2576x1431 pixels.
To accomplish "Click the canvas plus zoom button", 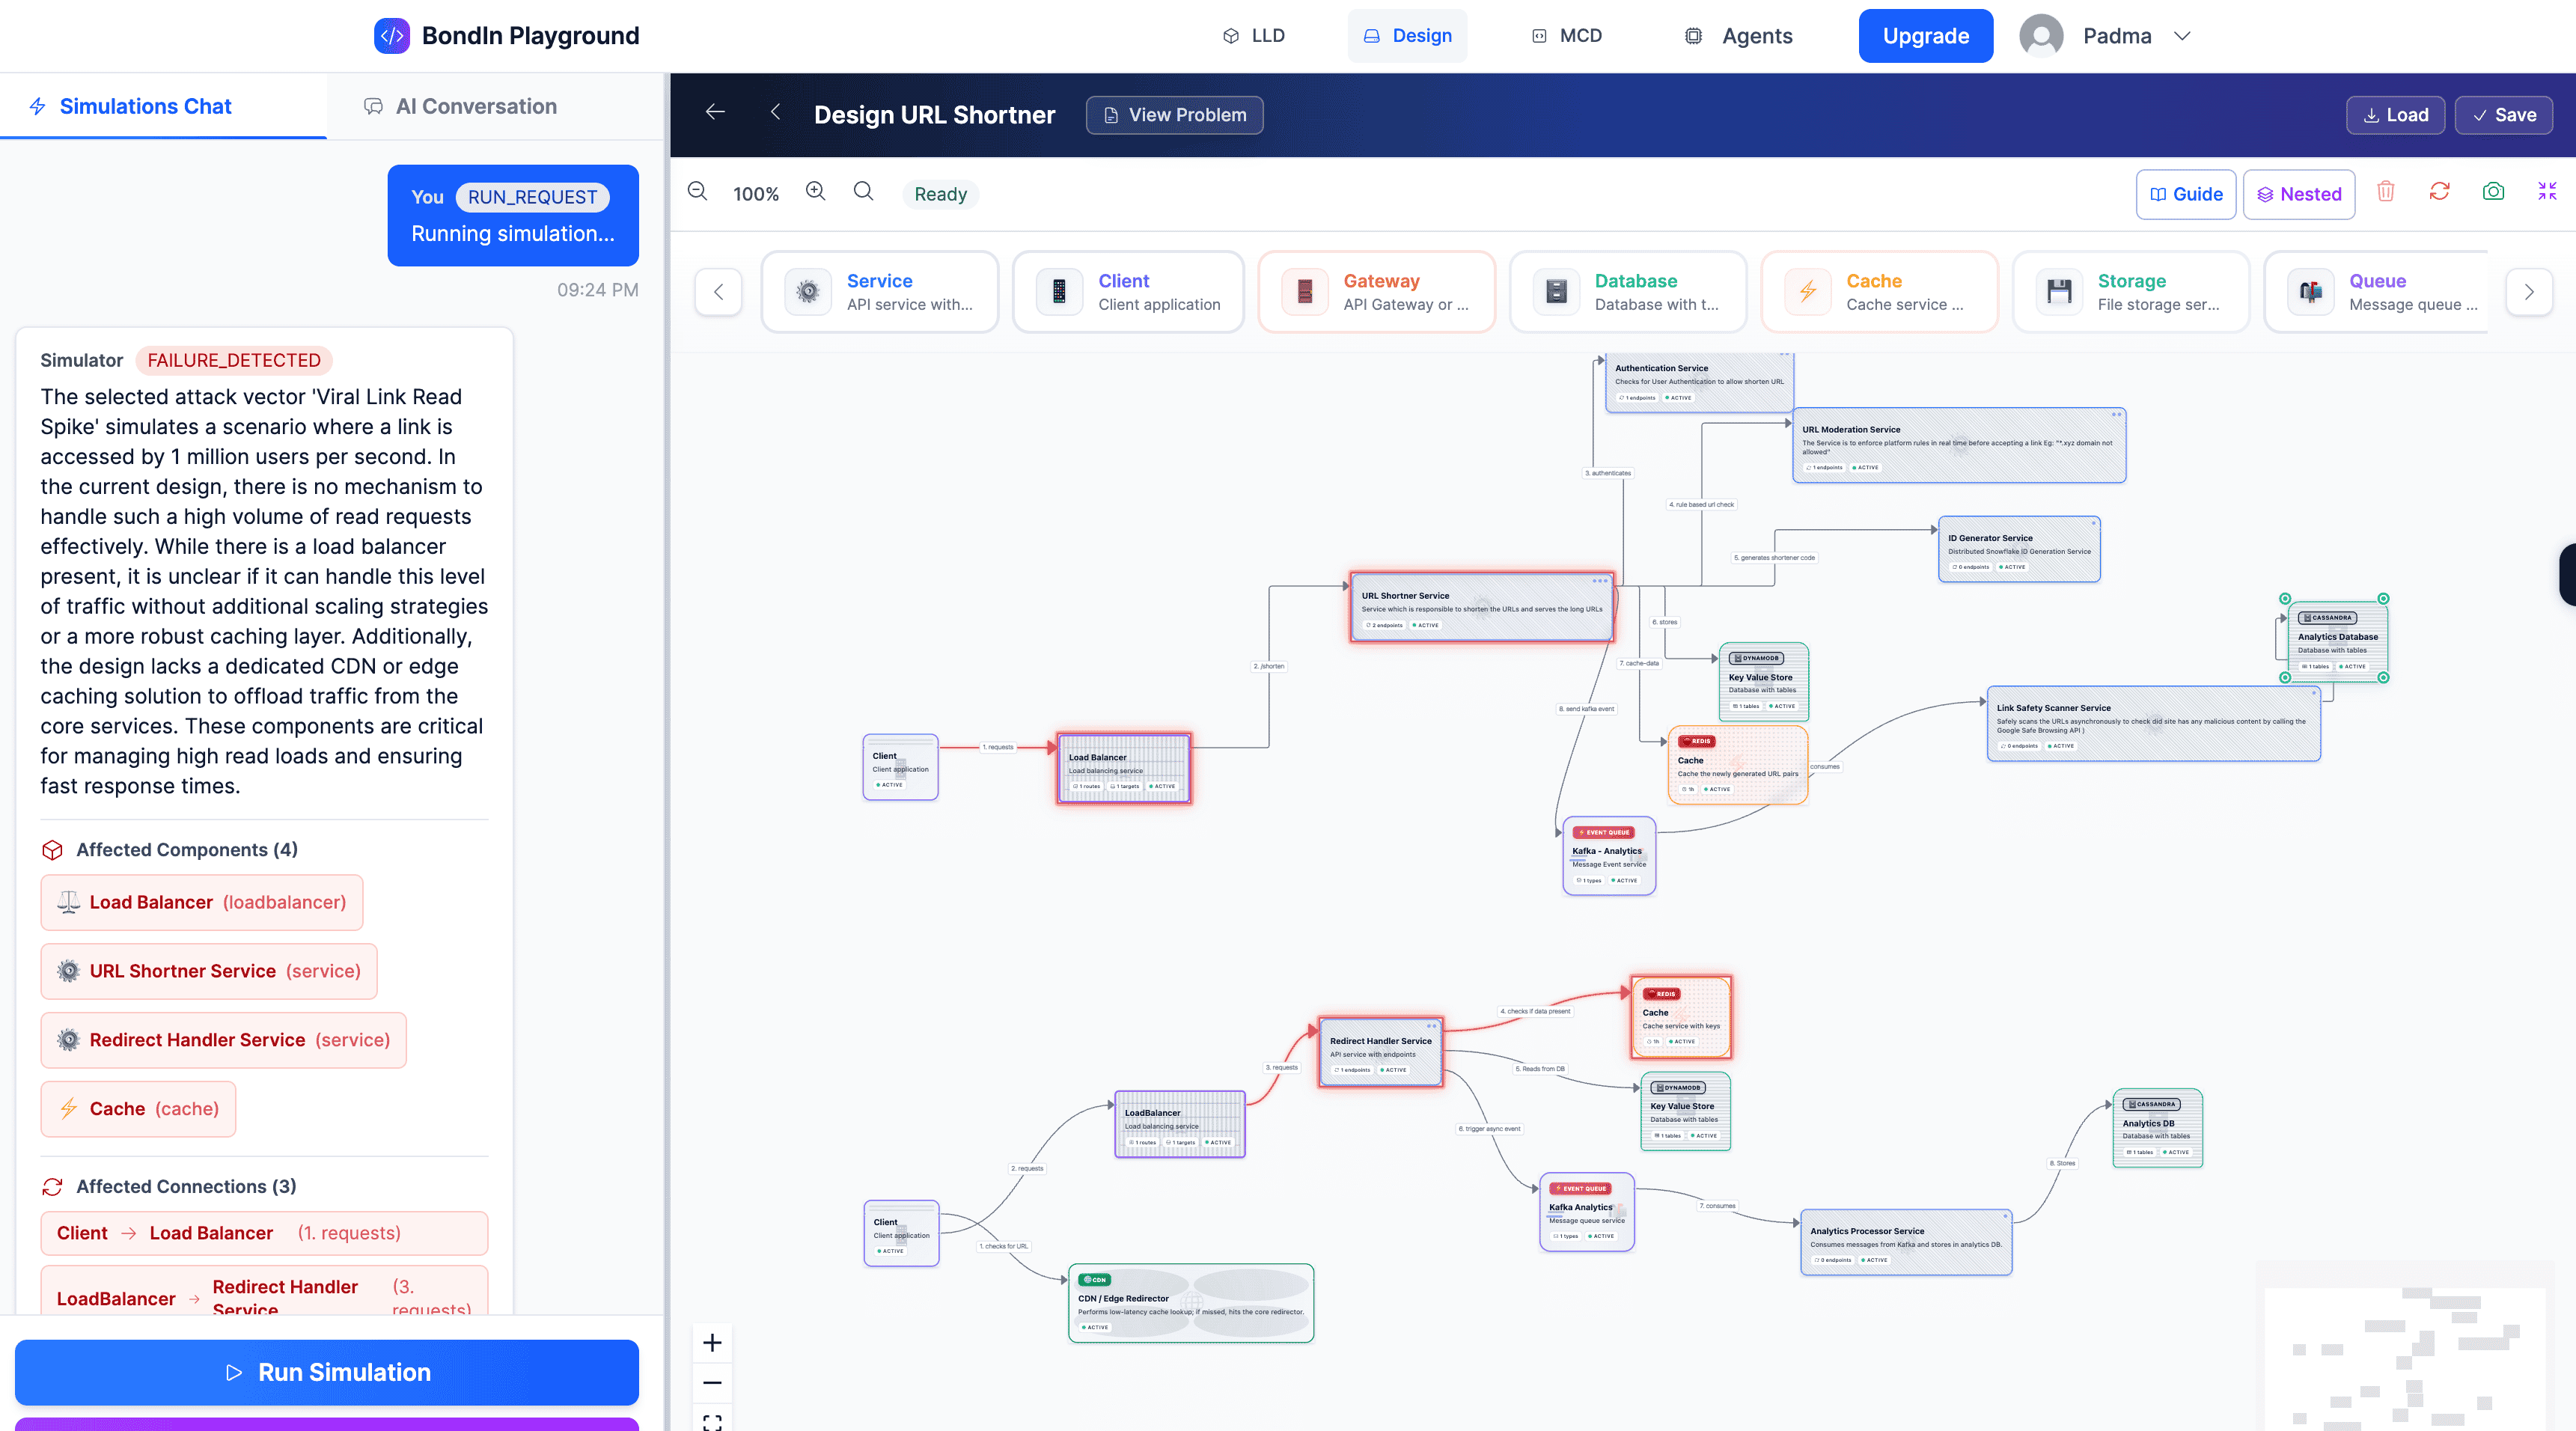I will 712,1342.
